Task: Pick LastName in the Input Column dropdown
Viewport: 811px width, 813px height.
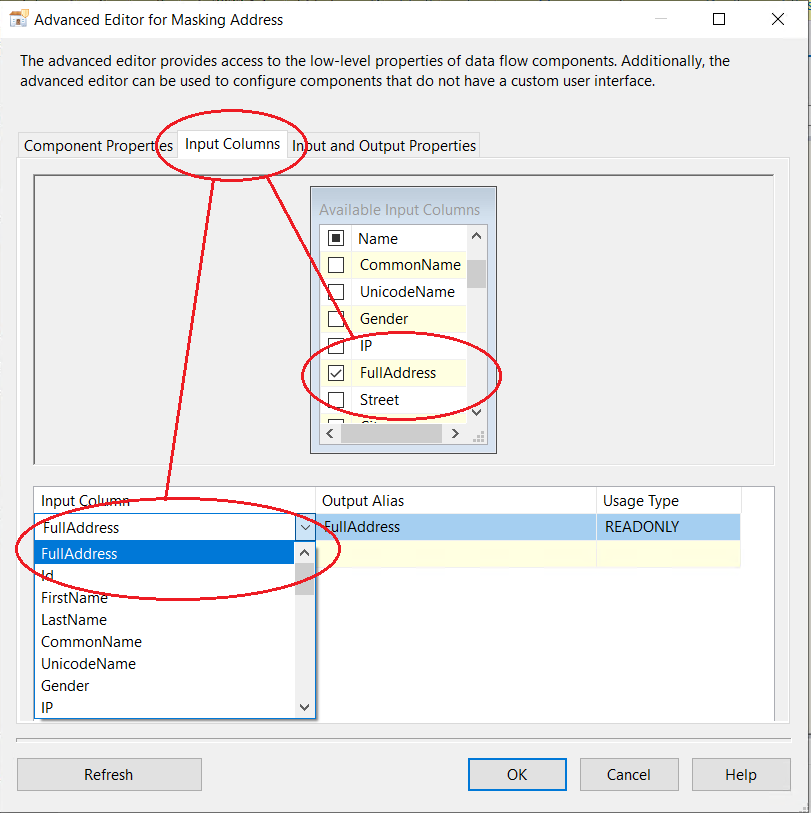Action: click(74, 620)
